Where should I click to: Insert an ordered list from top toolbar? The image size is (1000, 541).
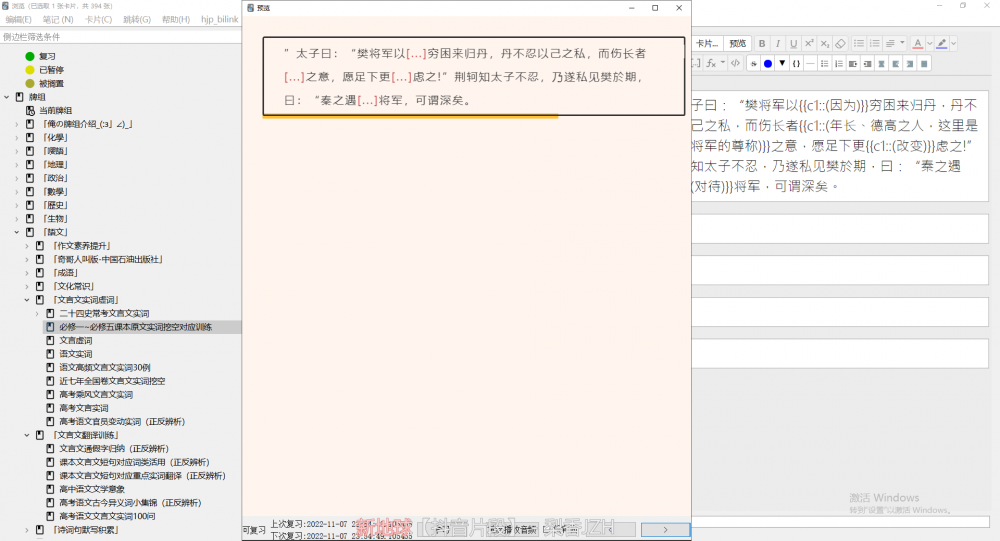(875, 43)
